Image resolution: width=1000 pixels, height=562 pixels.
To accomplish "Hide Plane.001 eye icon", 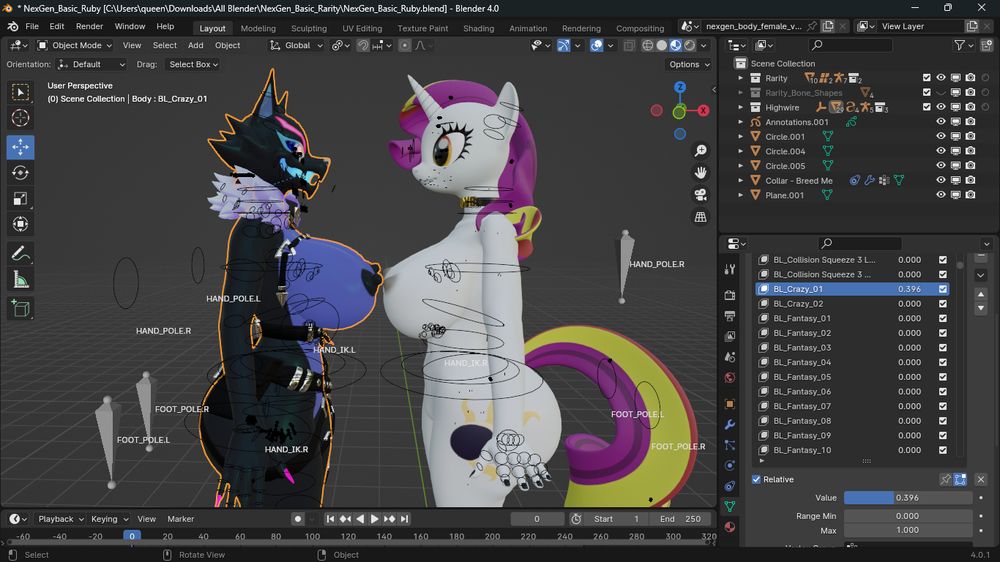I will pos(941,195).
